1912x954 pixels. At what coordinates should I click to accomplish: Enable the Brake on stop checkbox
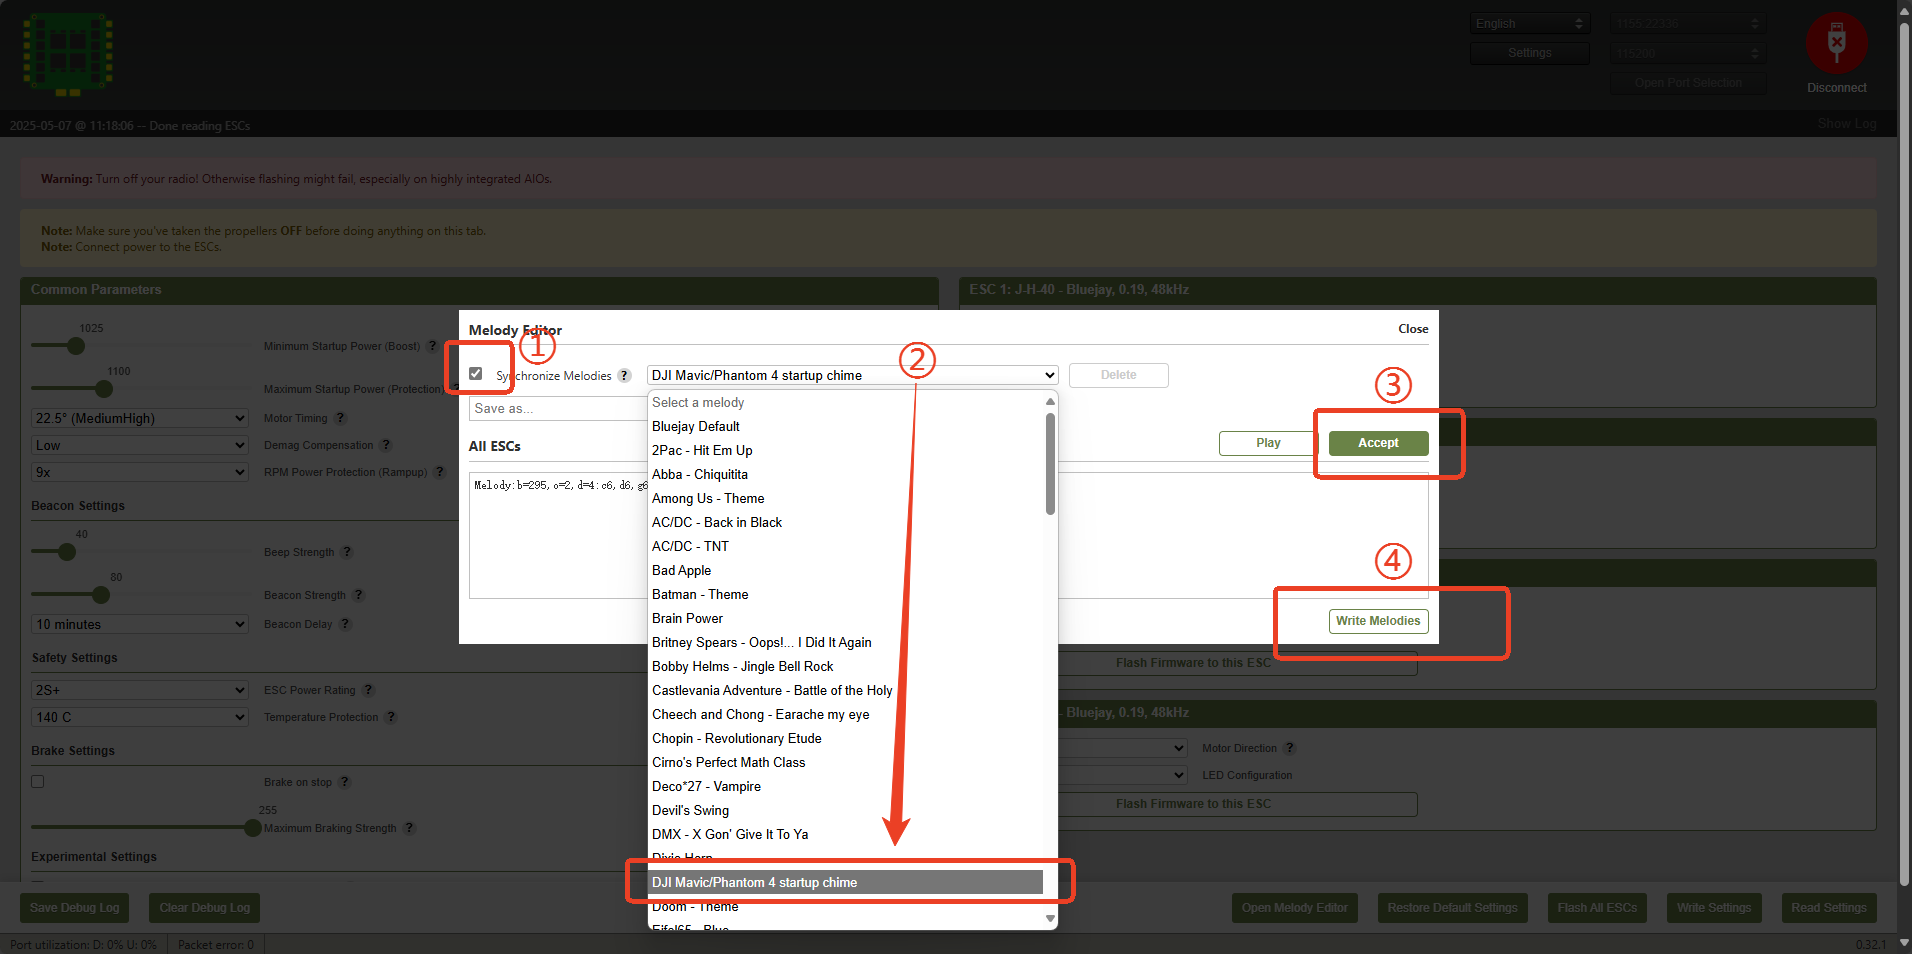(x=38, y=782)
